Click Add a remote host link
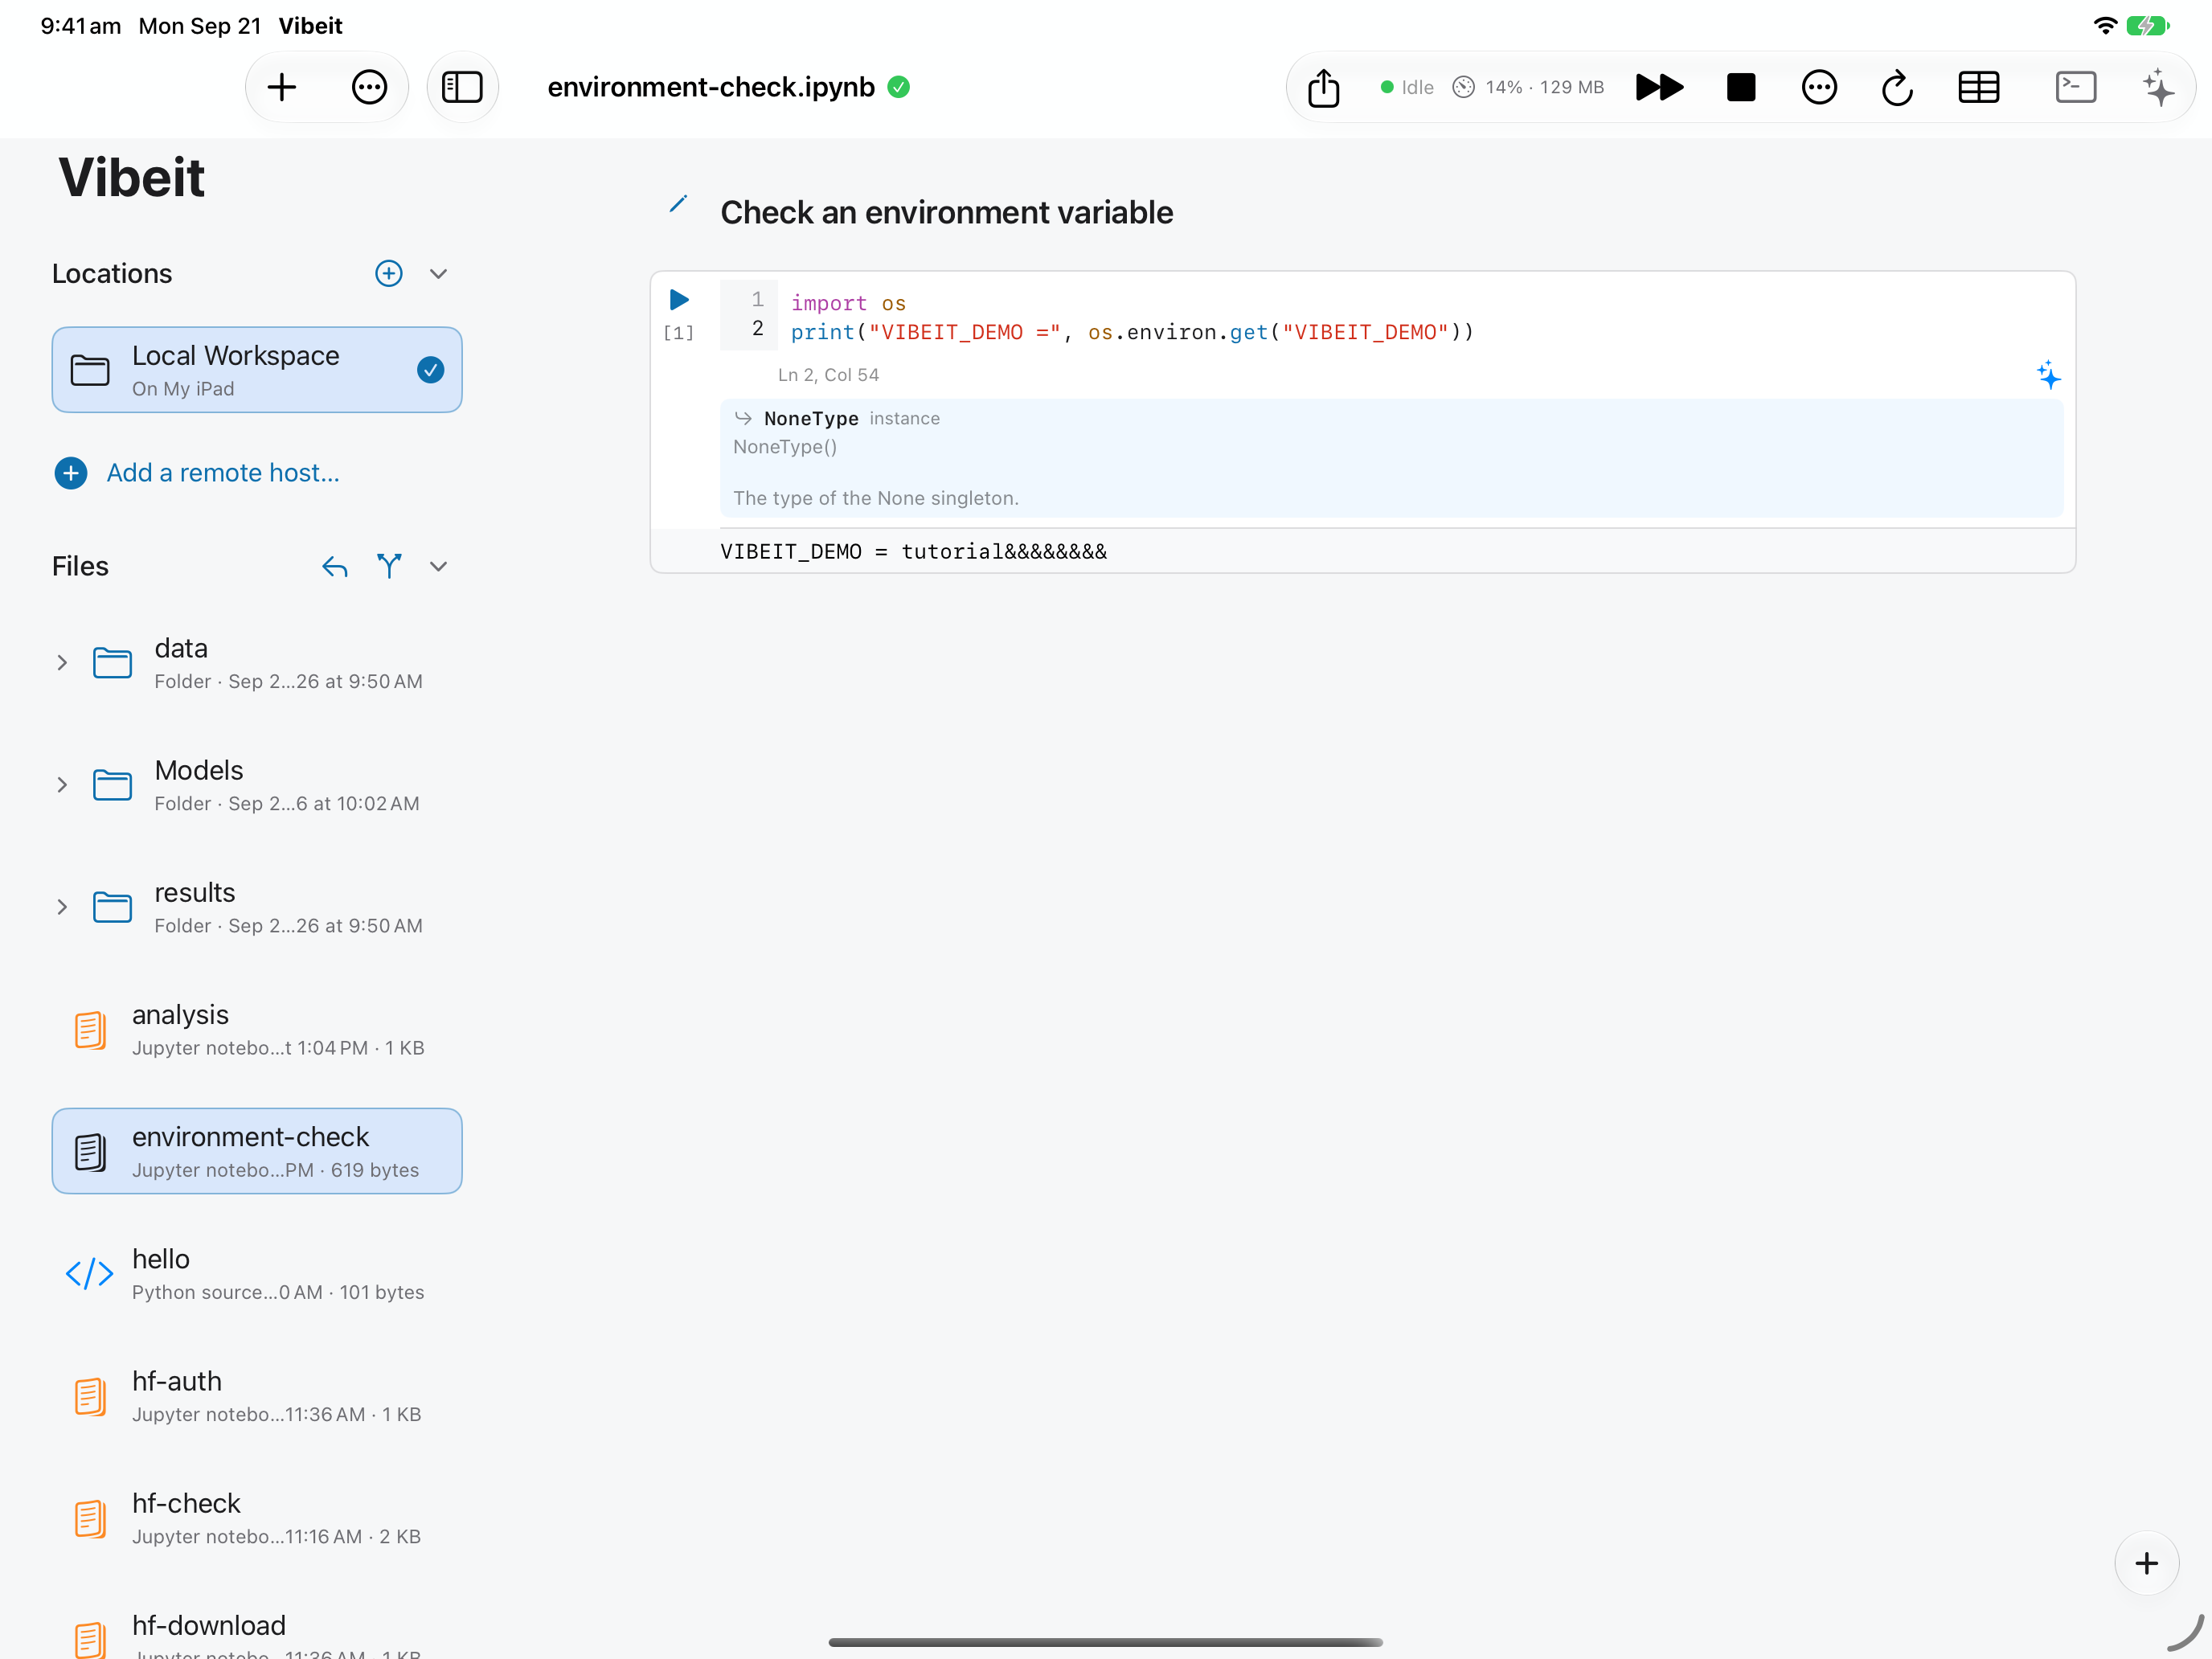2212x1659 pixels. point(223,473)
